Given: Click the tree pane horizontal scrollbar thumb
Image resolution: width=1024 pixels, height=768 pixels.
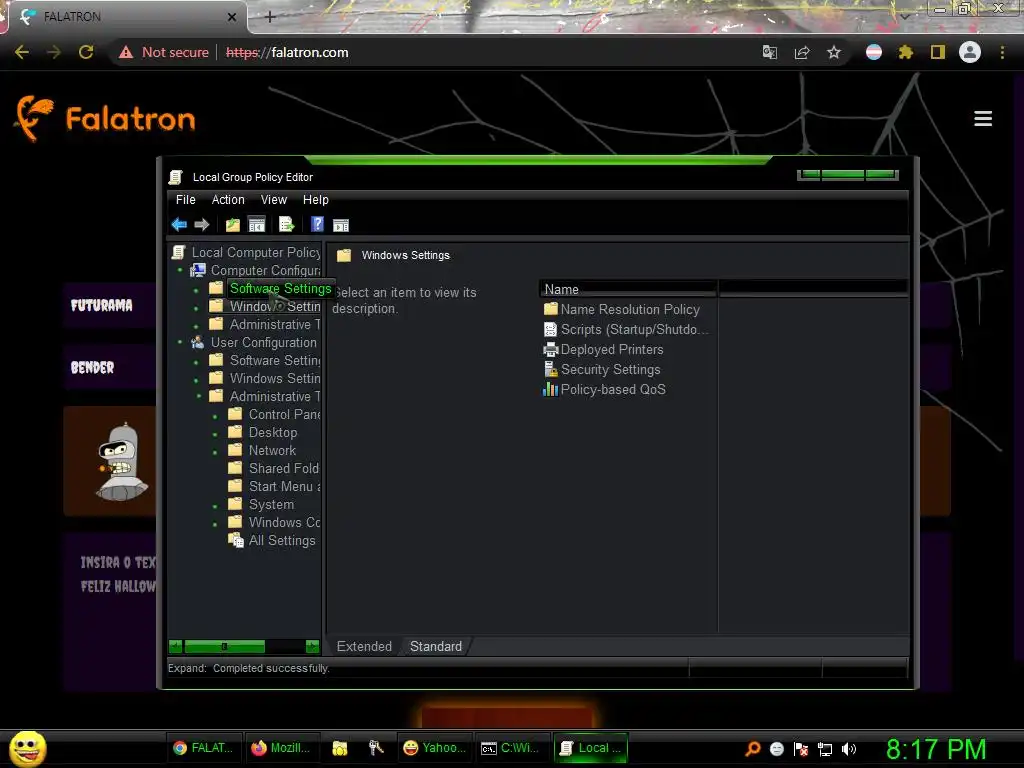Looking at the screenshot, I should point(225,647).
